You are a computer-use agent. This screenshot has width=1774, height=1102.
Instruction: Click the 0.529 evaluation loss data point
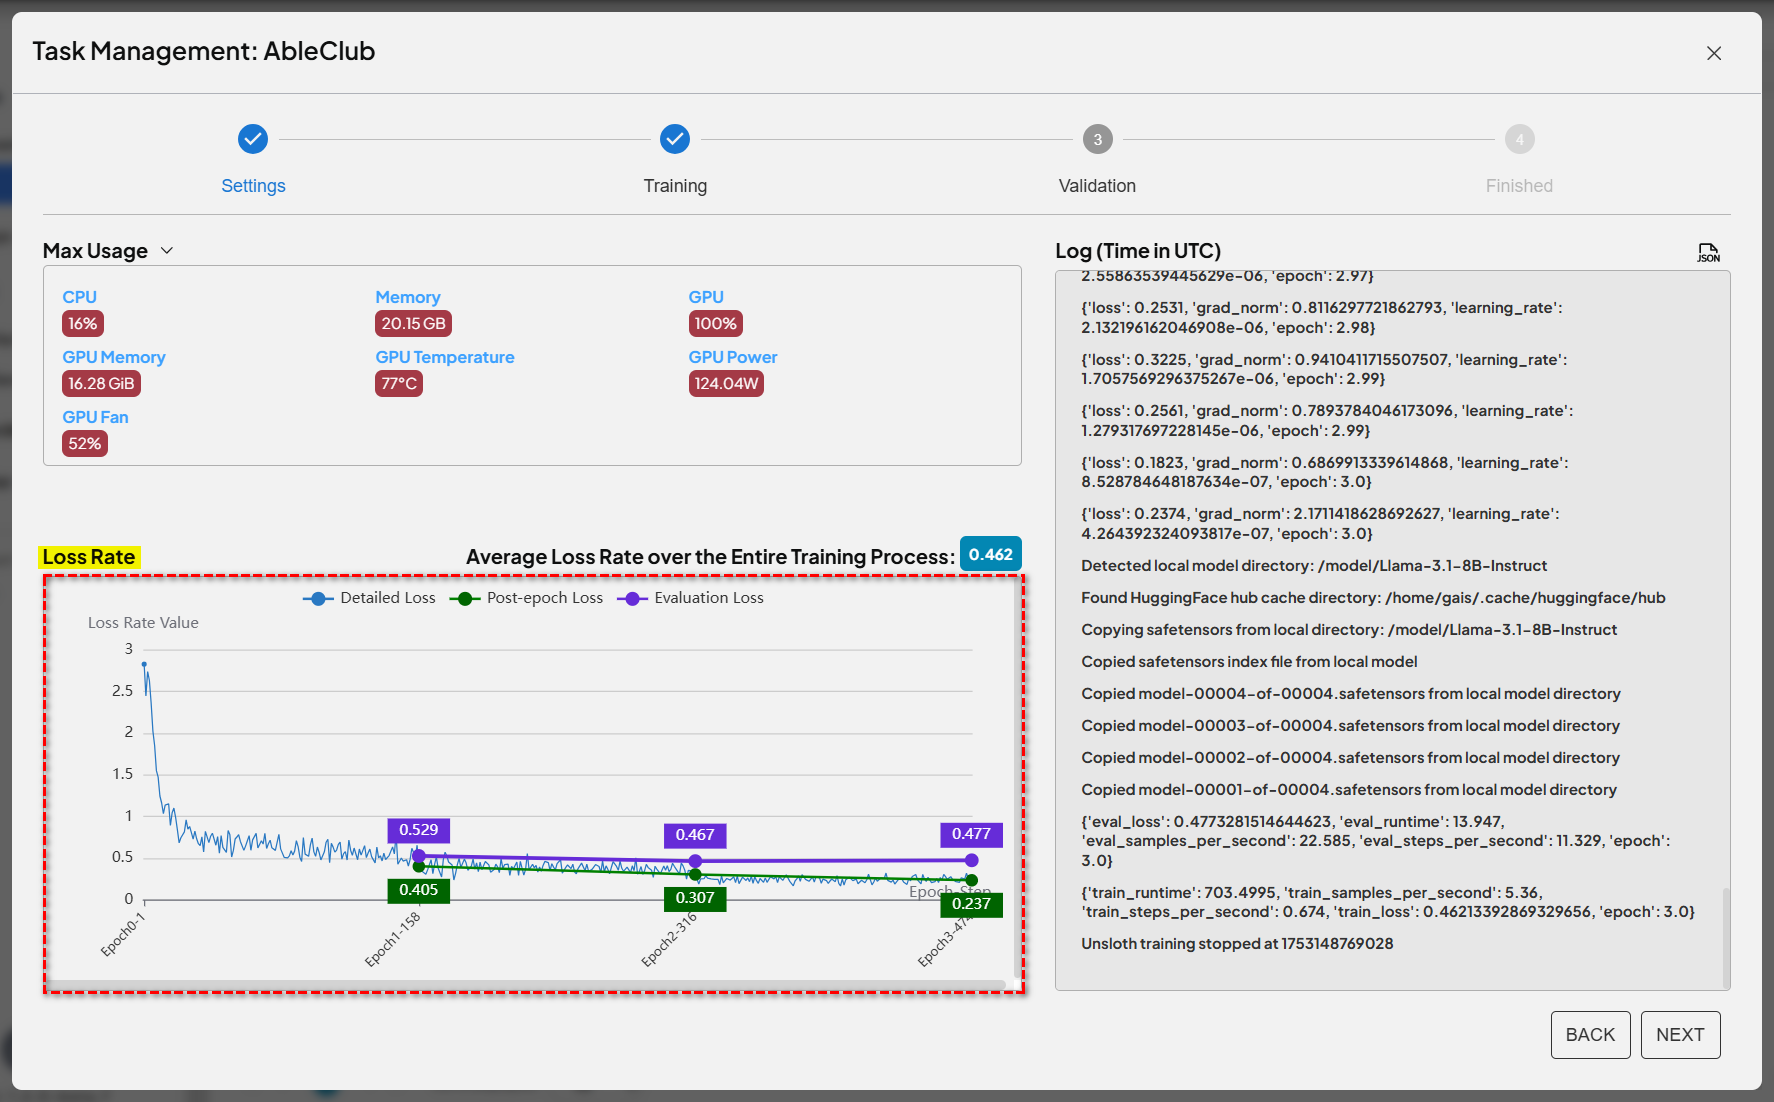point(419,856)
